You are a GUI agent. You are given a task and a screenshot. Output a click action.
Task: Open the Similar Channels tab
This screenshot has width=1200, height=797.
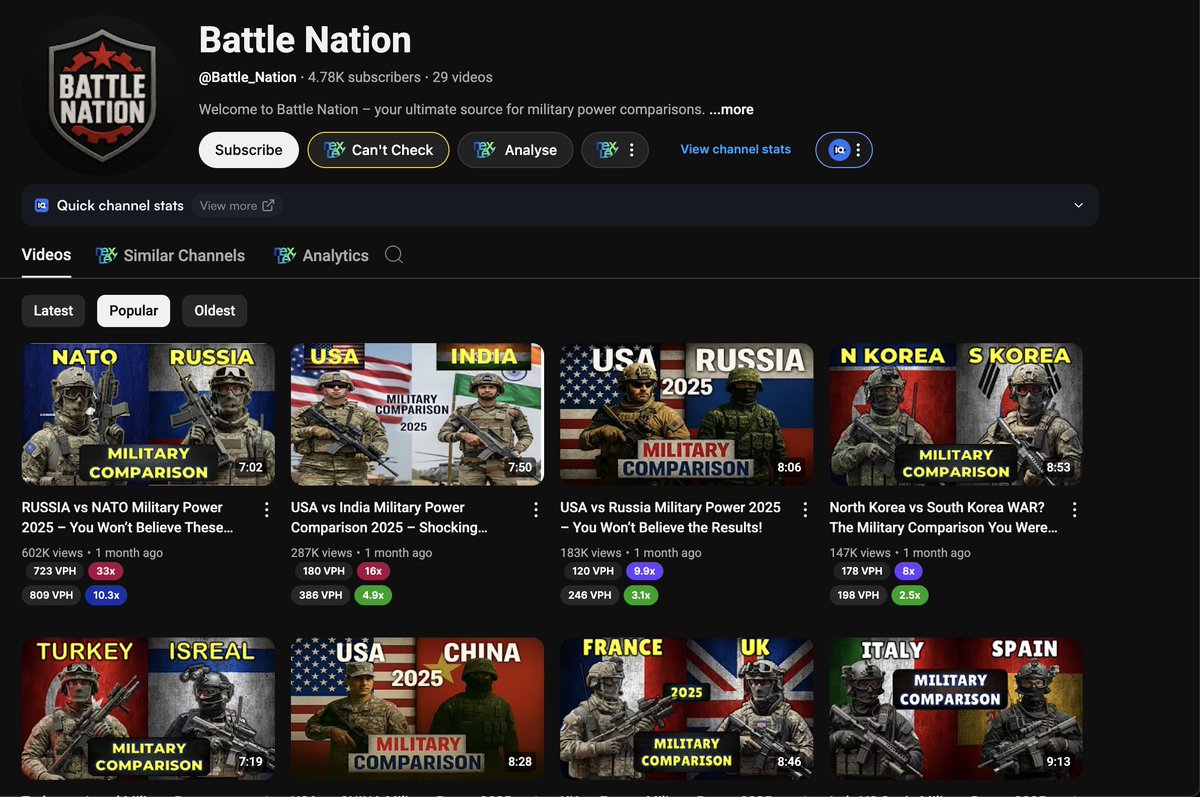tap(170, 255)
